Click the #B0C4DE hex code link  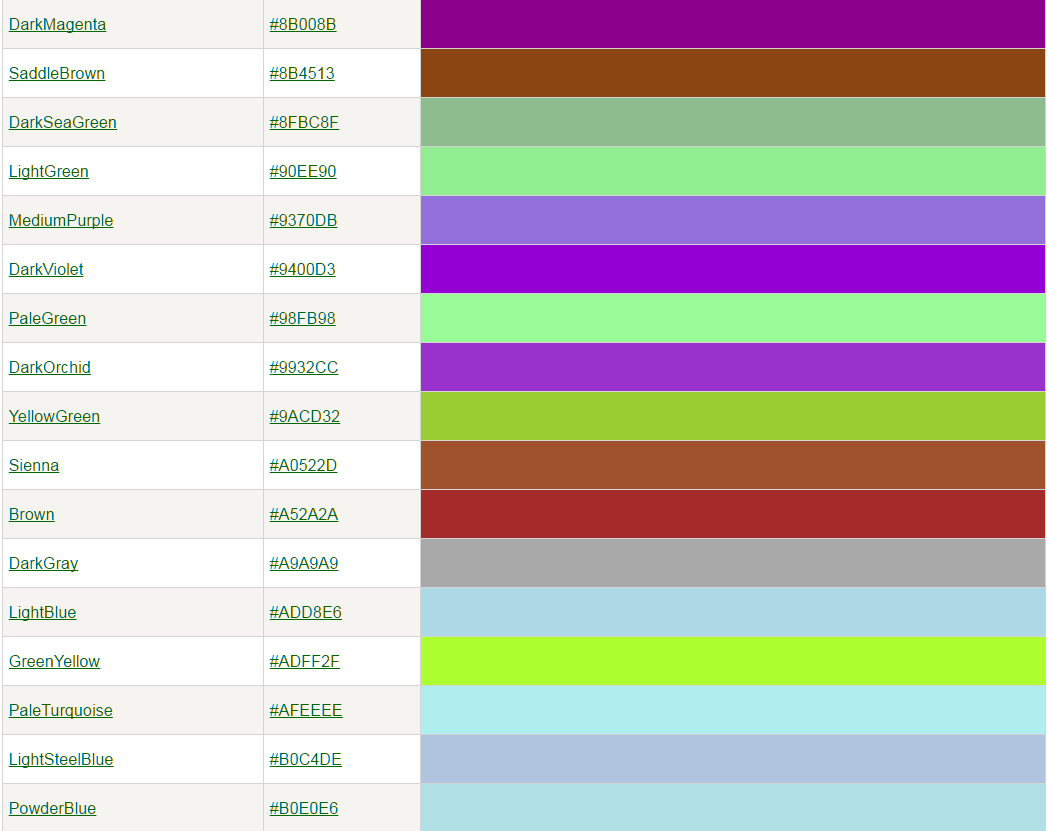[305, 760]
